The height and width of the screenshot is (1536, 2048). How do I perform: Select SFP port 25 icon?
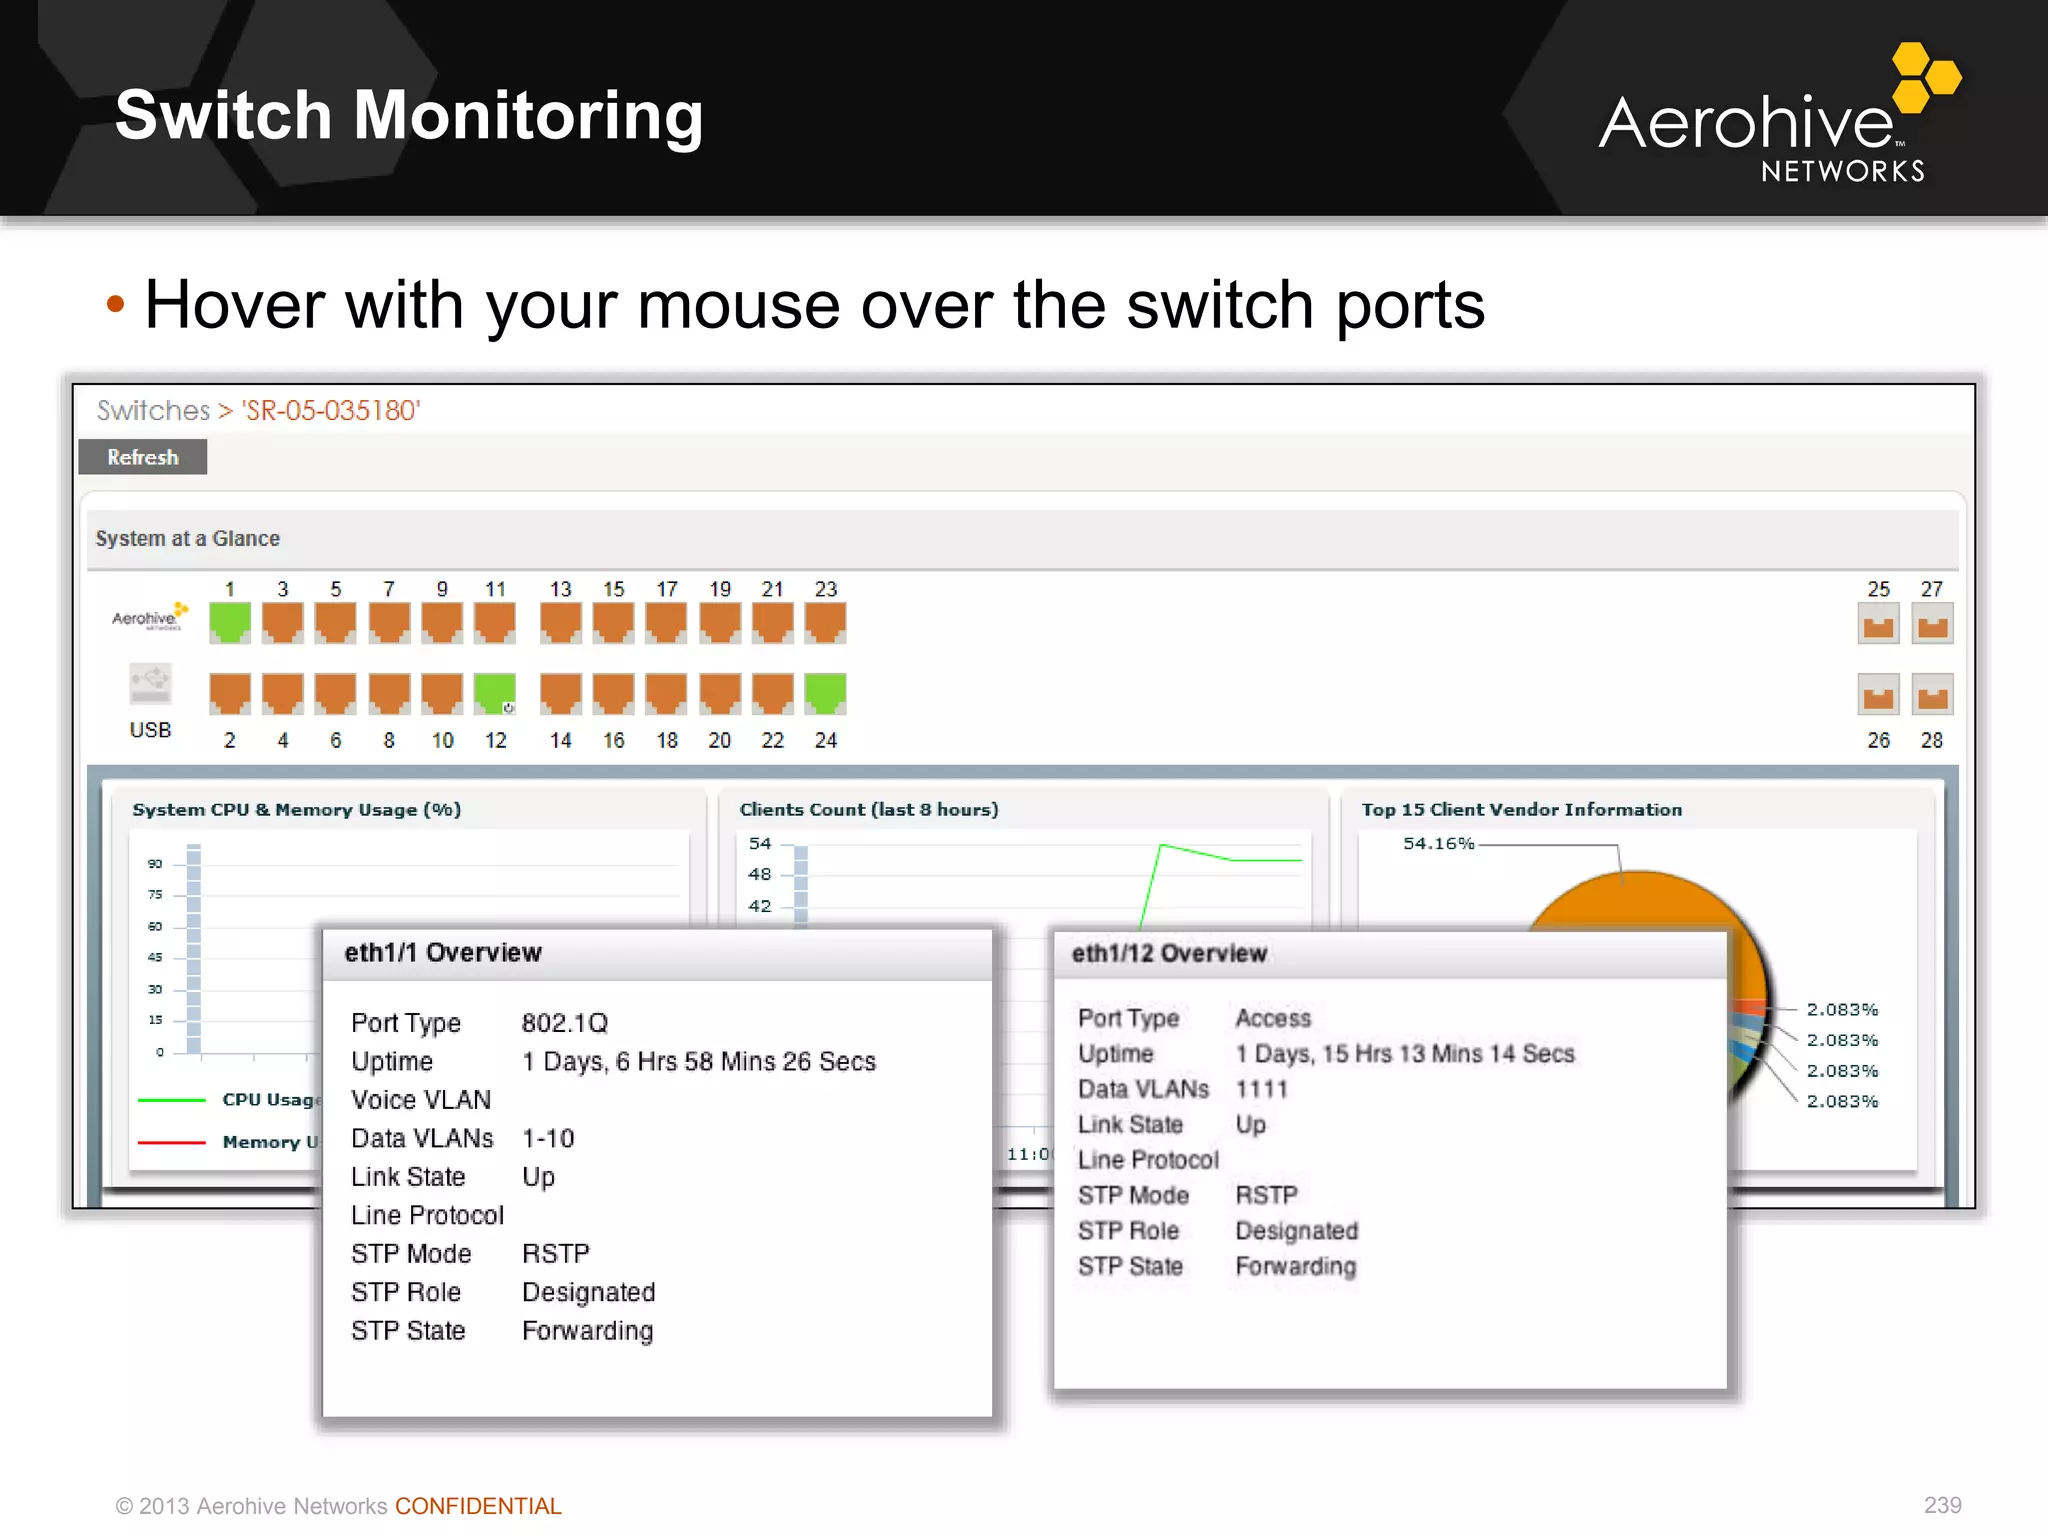coord(1879,624)
